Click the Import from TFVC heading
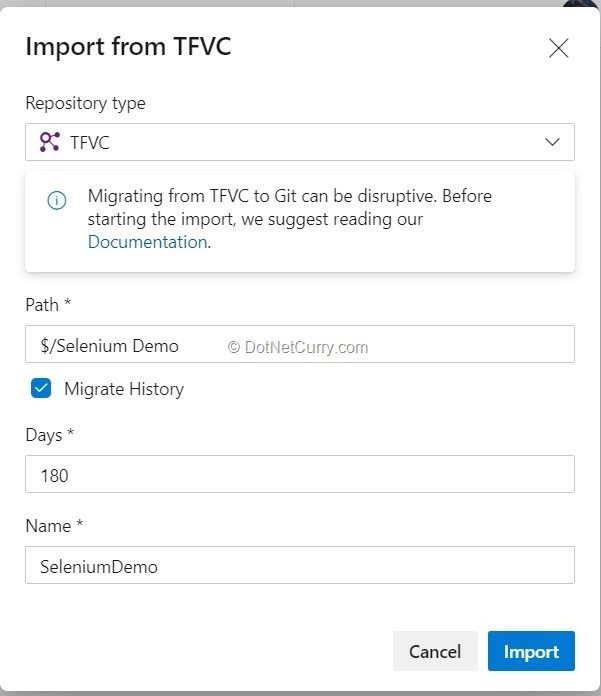The height and width of the screenshot is (696, 601). coord(128,47)
